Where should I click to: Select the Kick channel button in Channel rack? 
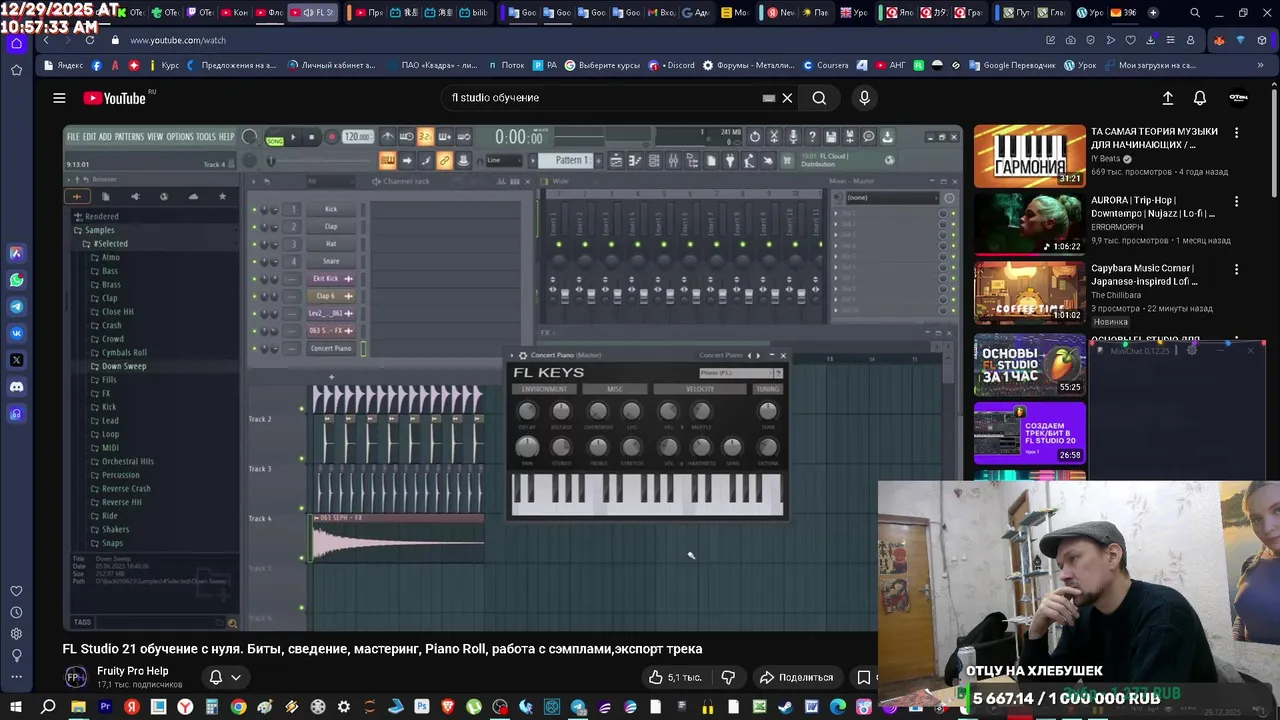(x=331, y=209)
